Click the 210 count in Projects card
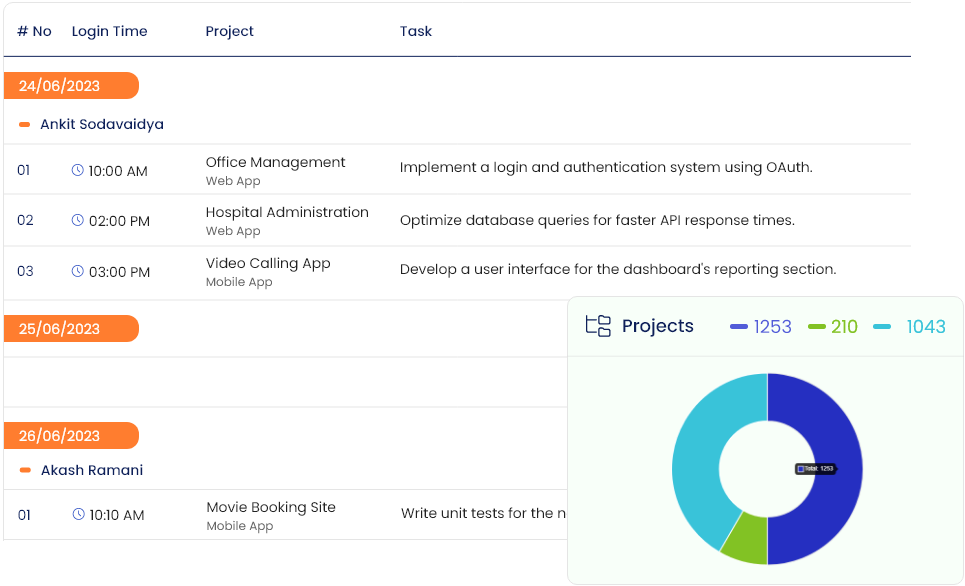 (844, 327)
